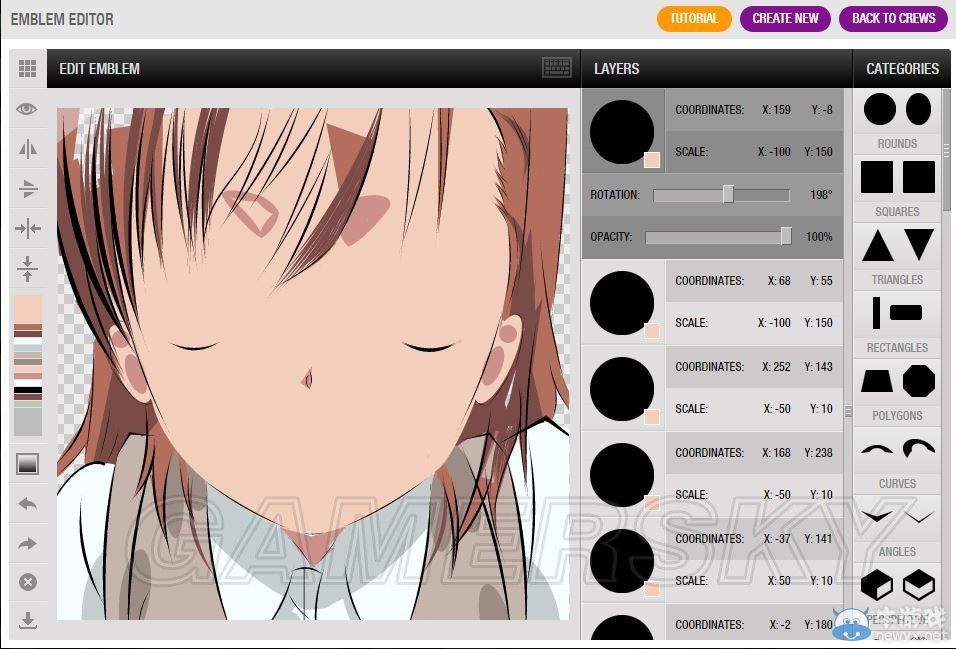Flip the shape vertically

[x=27, y=189]
